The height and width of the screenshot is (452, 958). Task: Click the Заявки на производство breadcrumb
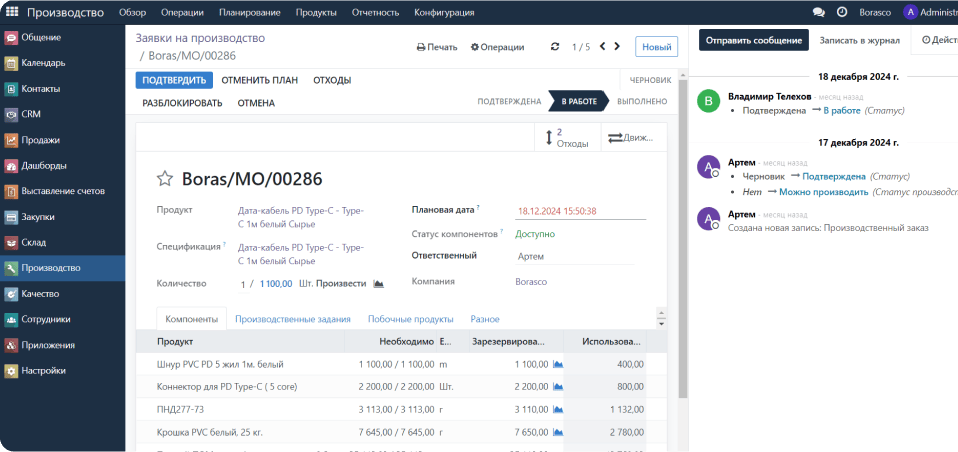(200, 38)
